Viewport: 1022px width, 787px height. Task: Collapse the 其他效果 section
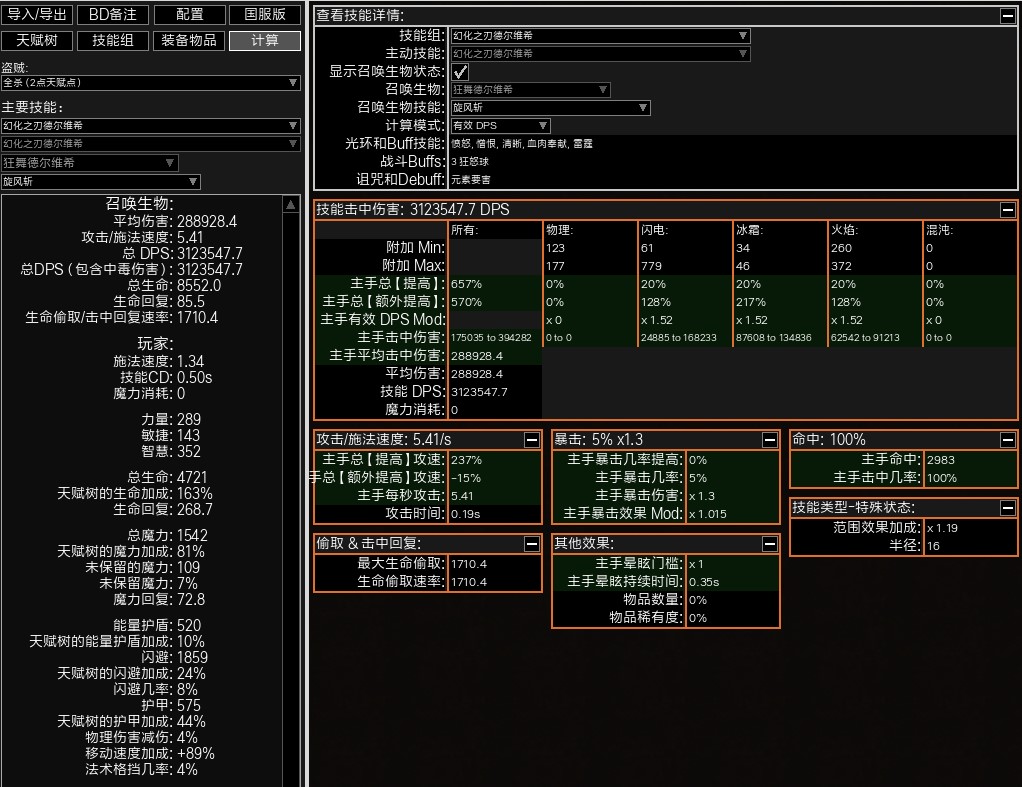pos(769,544)
